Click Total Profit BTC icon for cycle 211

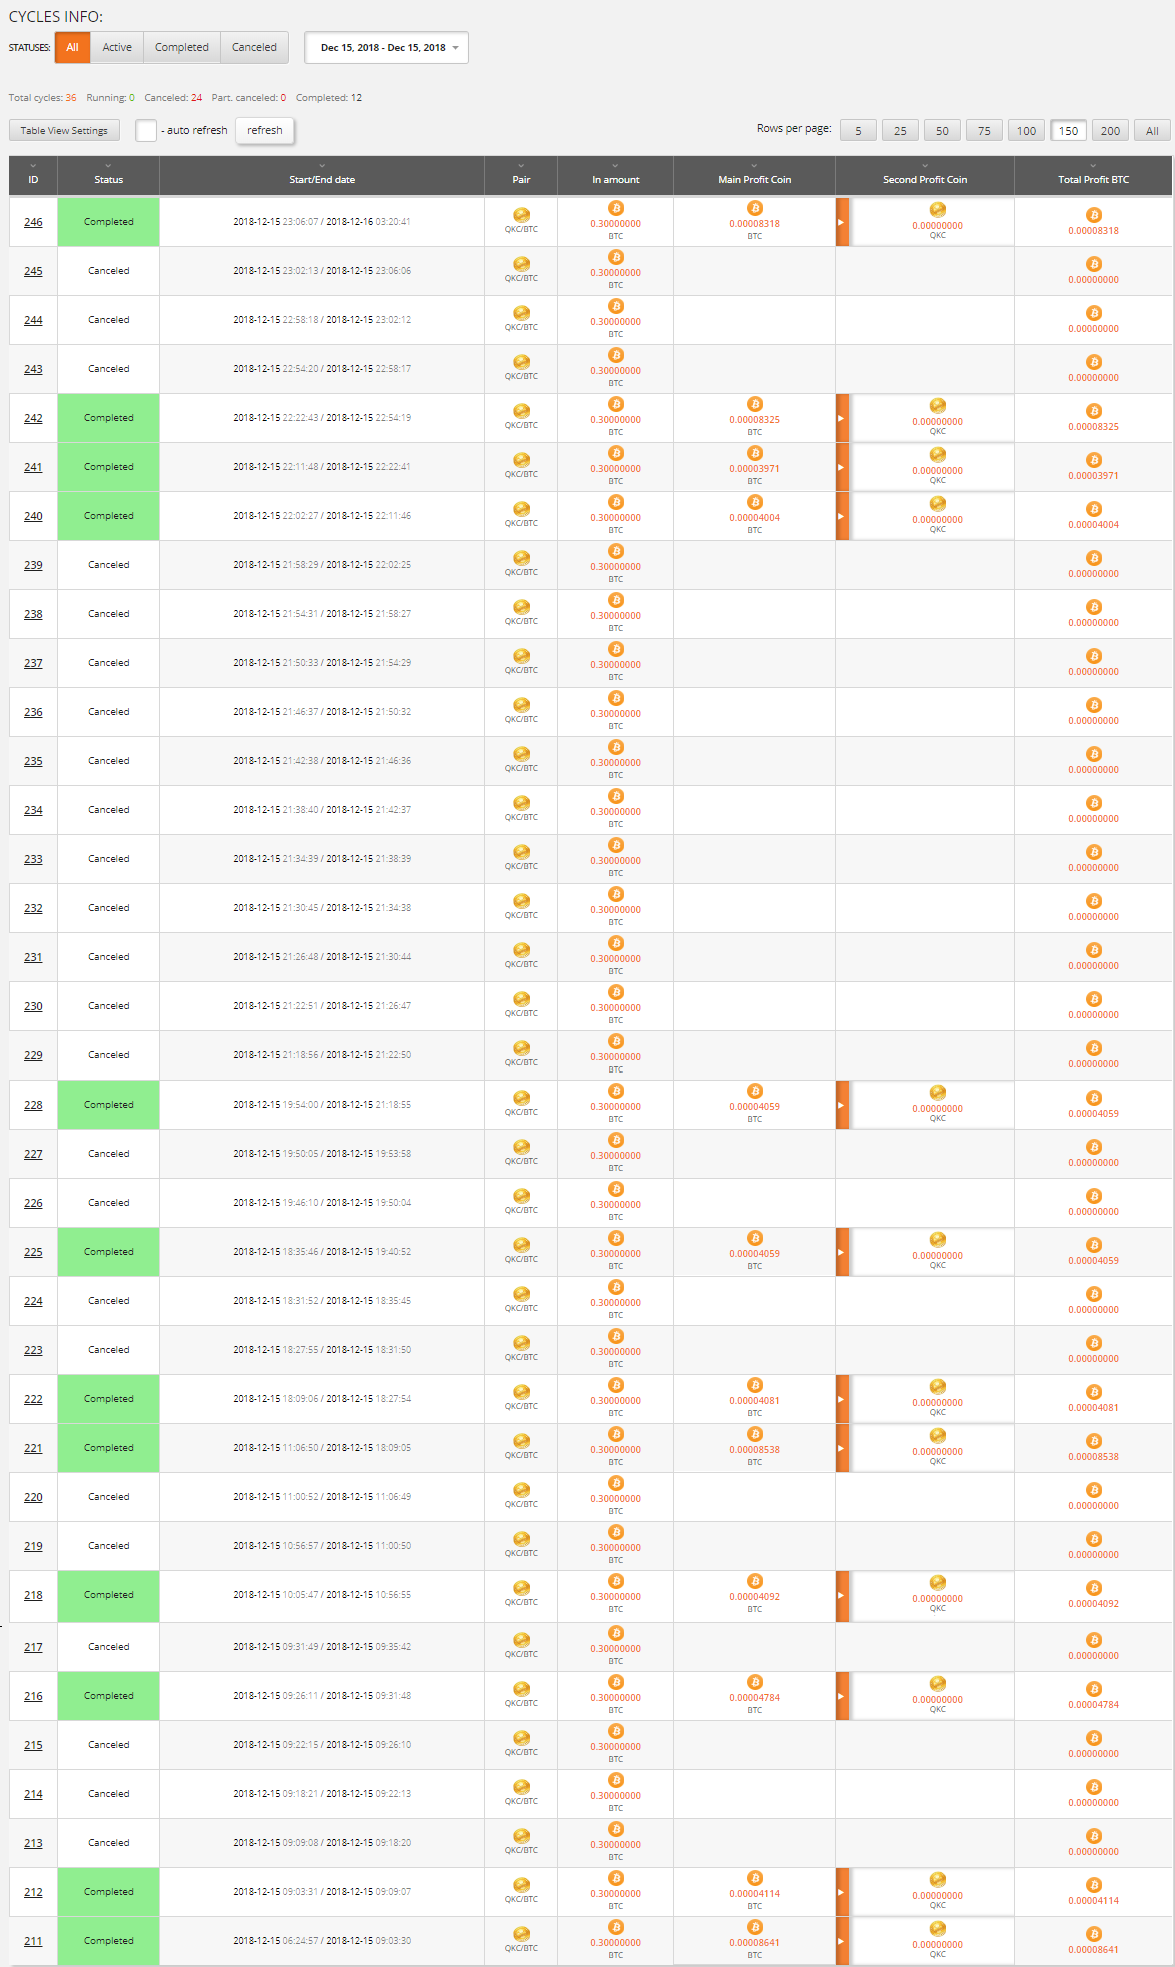point(1094,1934)
